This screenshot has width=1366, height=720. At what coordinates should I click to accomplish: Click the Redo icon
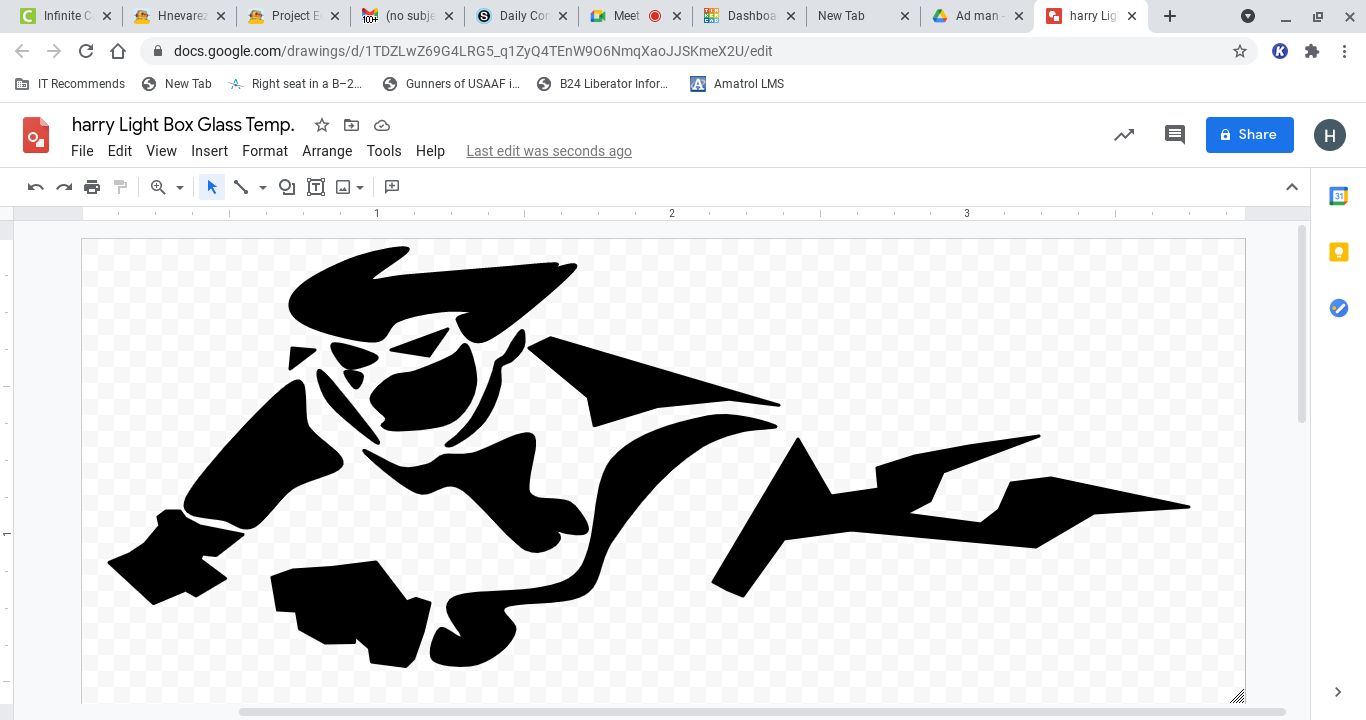coord(64,187)
